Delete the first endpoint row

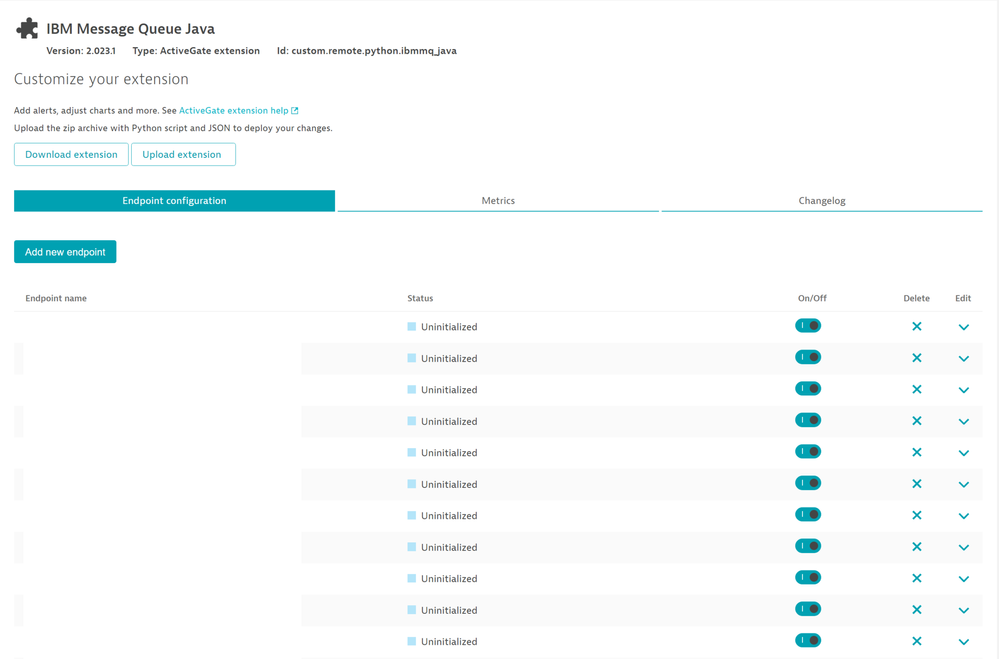(916, 327)
